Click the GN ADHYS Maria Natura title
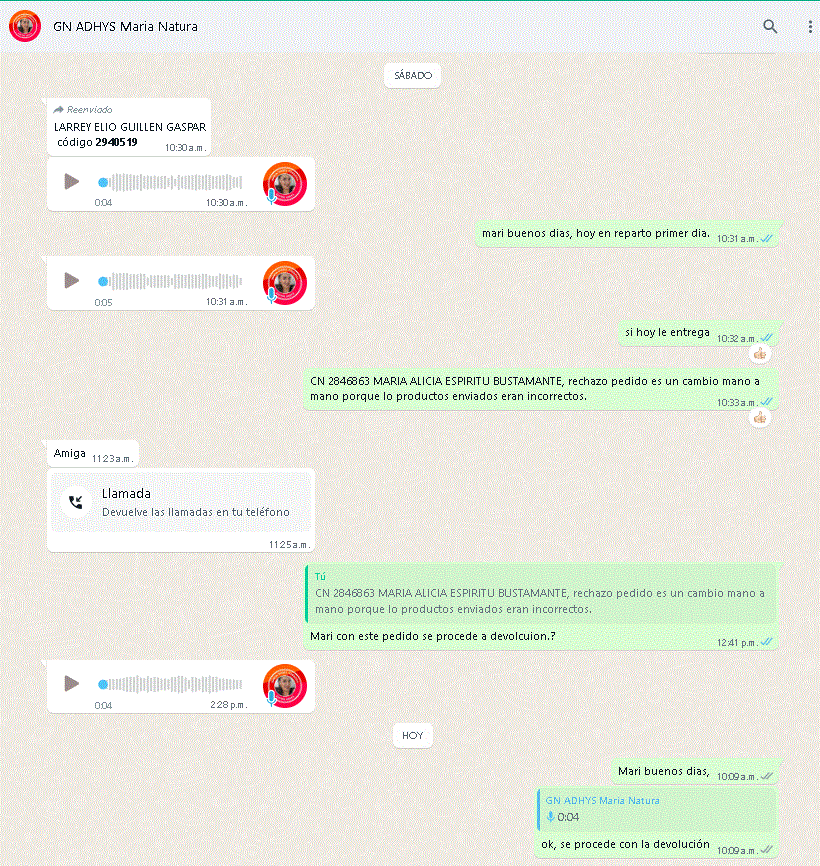This screenshot has height=866, width=820. 125,27
